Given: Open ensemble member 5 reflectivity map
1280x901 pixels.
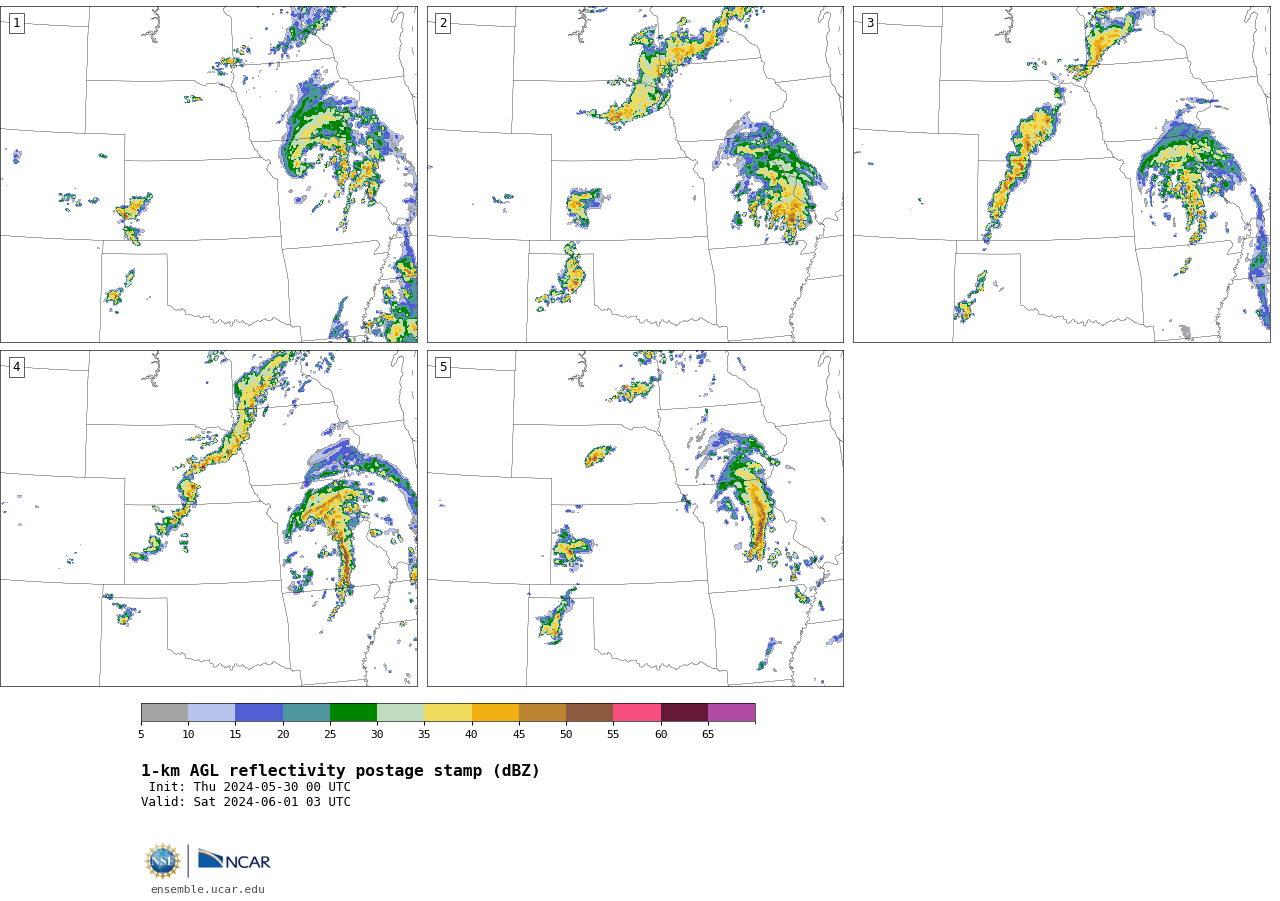Looking at the screenshot, I should click(x=635, y=518).
